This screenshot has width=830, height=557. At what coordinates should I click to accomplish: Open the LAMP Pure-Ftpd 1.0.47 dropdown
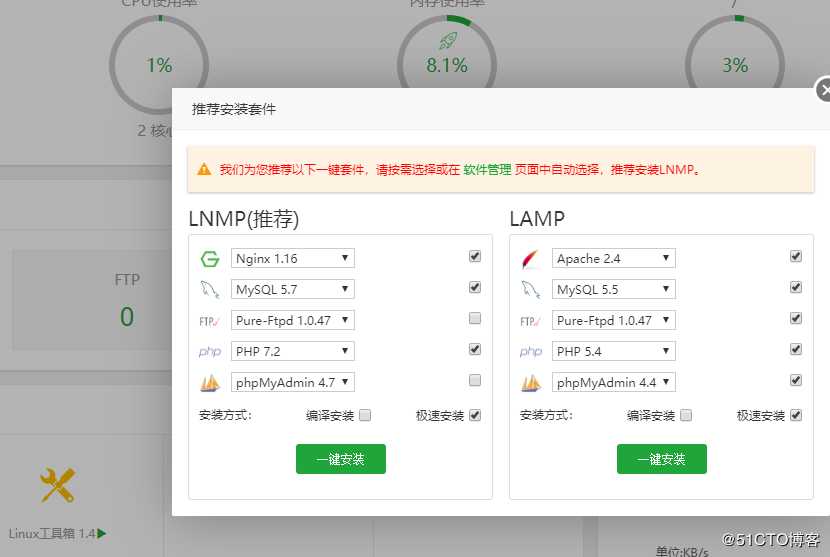tap(614, 320)
